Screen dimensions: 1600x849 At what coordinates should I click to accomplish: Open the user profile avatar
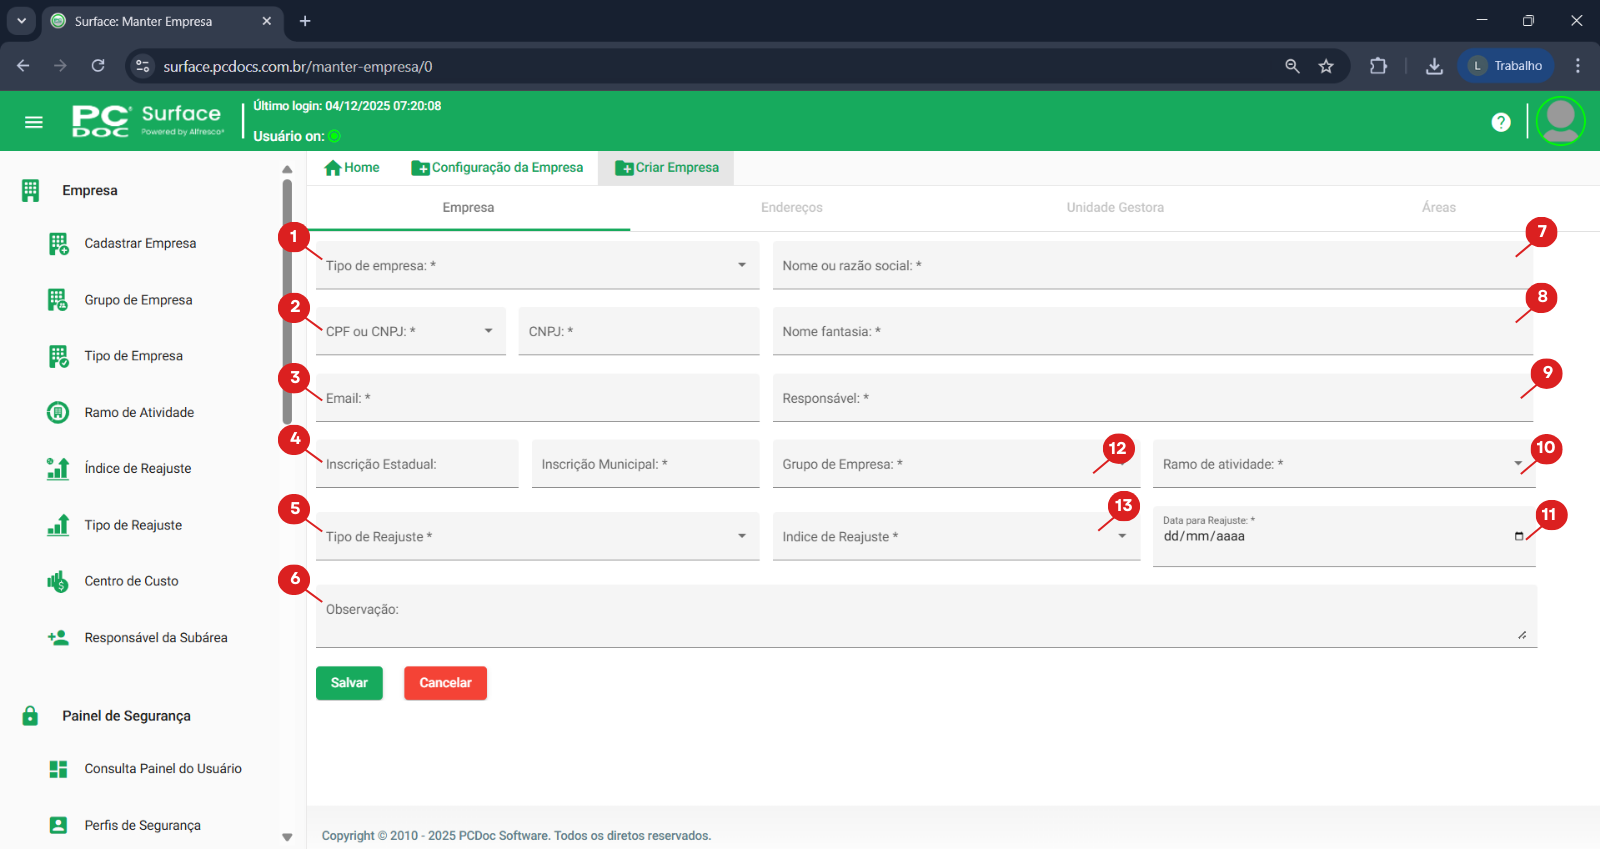(1560, 121)
